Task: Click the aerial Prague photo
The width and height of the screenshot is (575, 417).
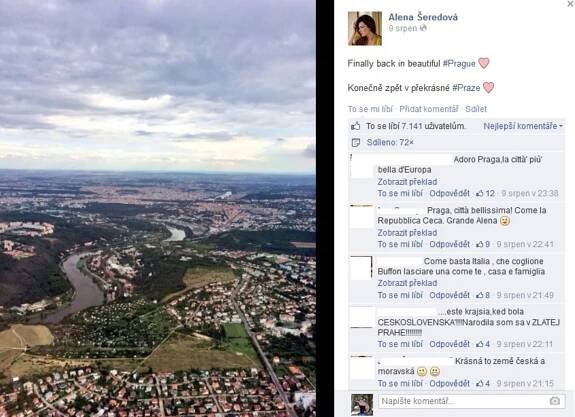Action: point(158,208)
